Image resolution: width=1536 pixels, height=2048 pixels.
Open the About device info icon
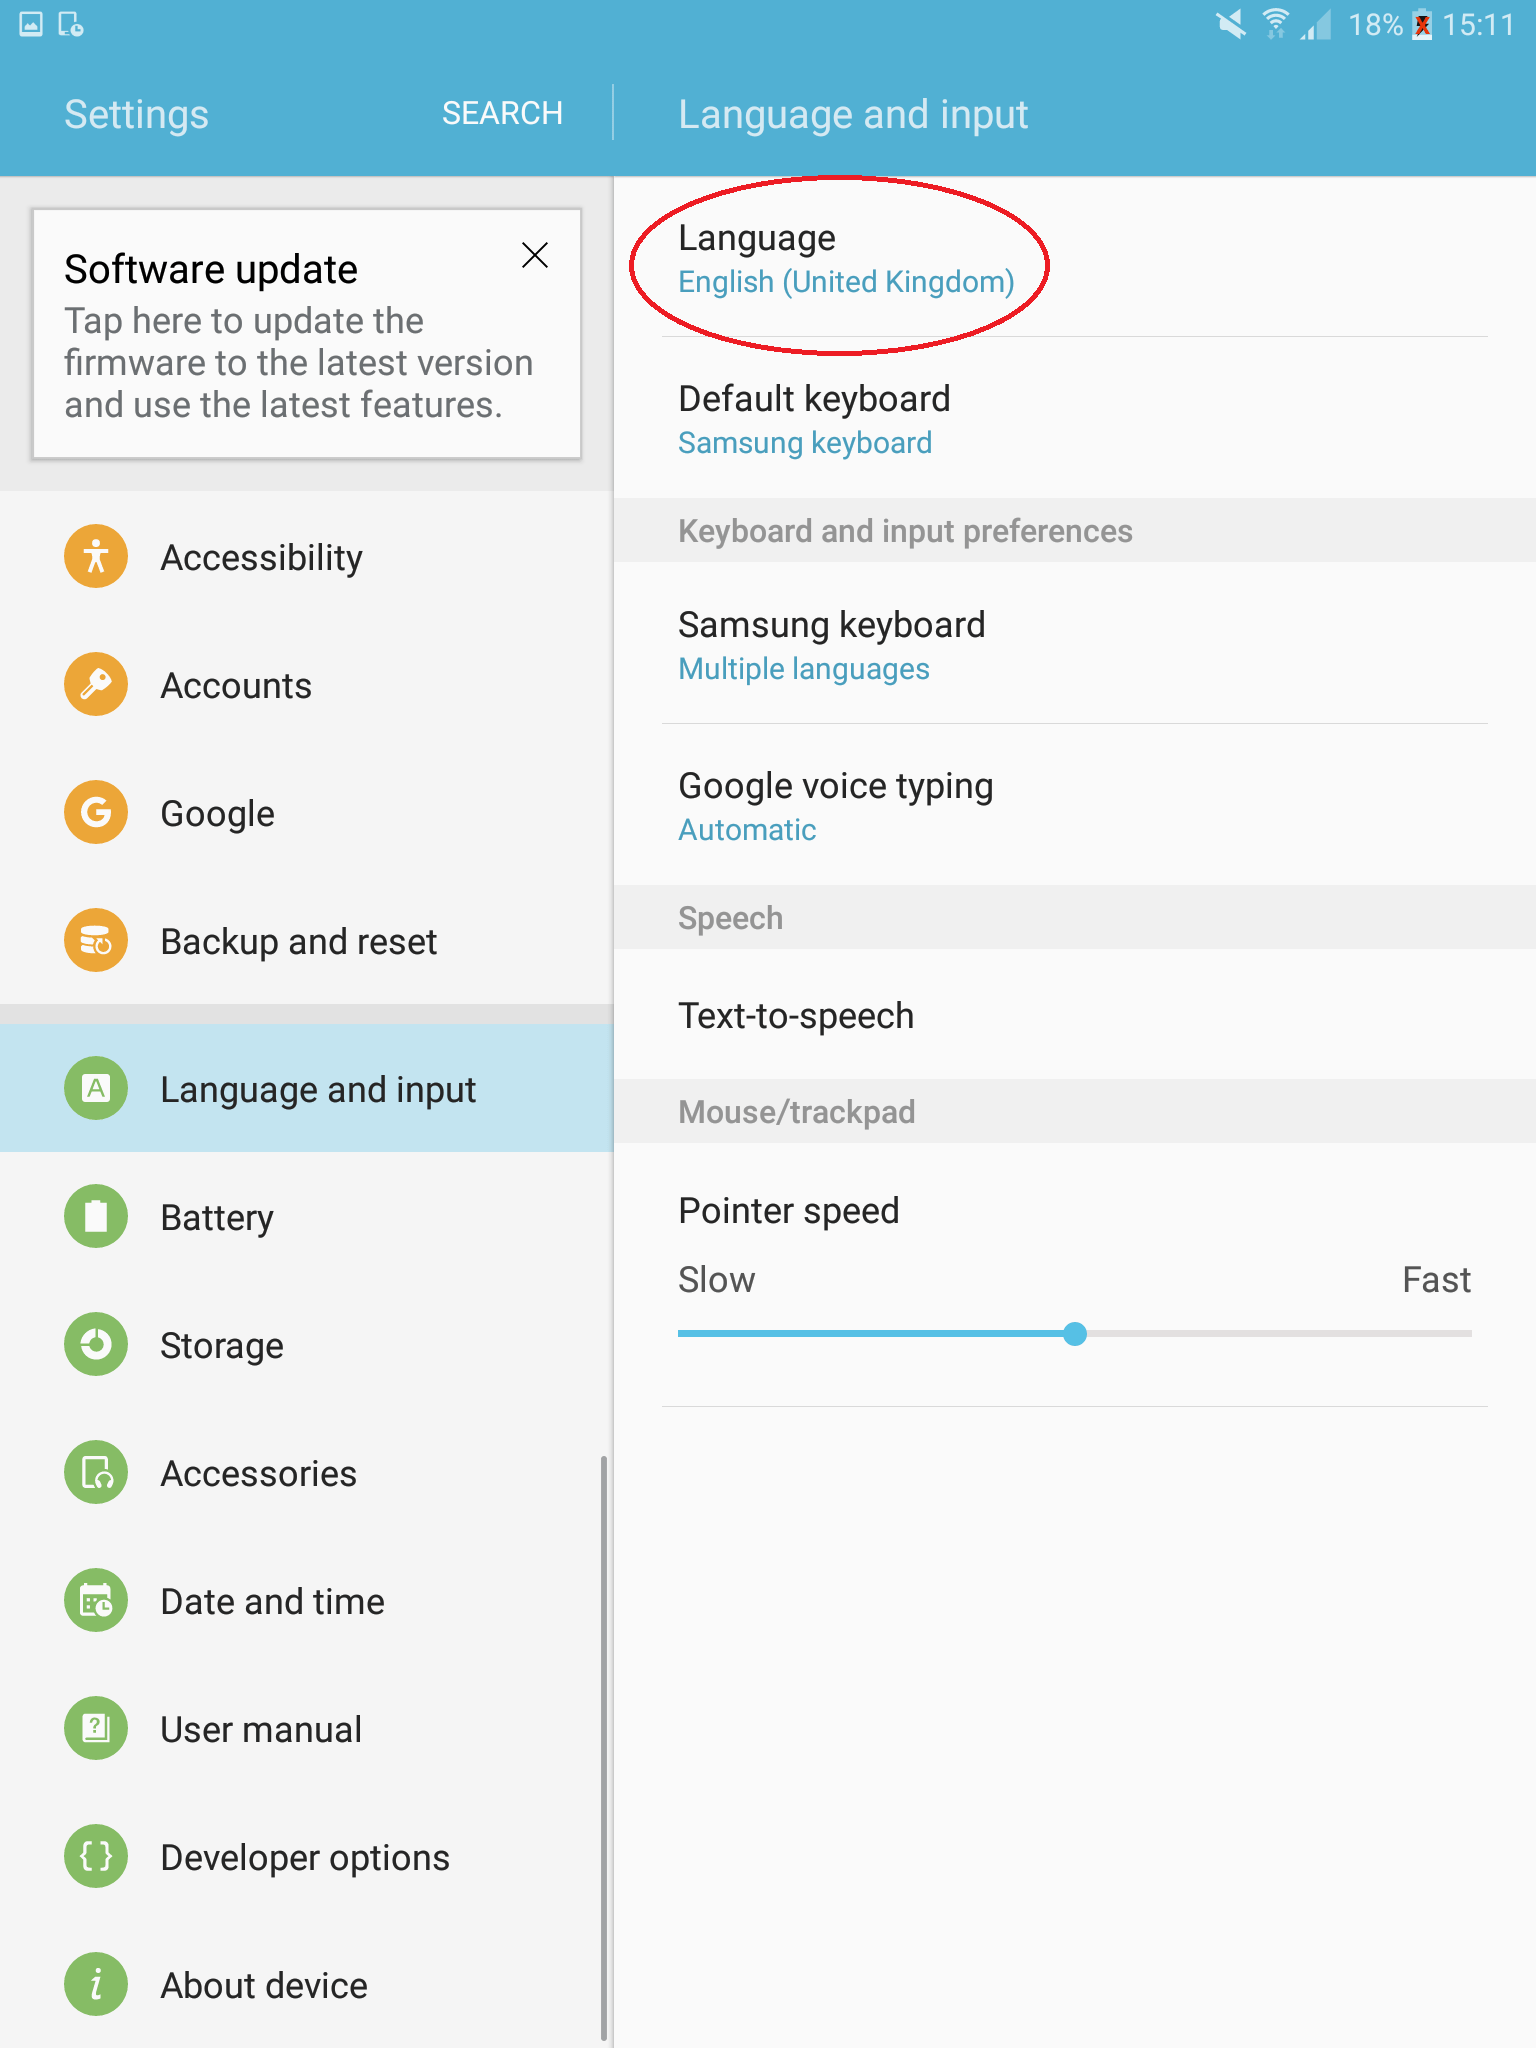pos(96,1984)
